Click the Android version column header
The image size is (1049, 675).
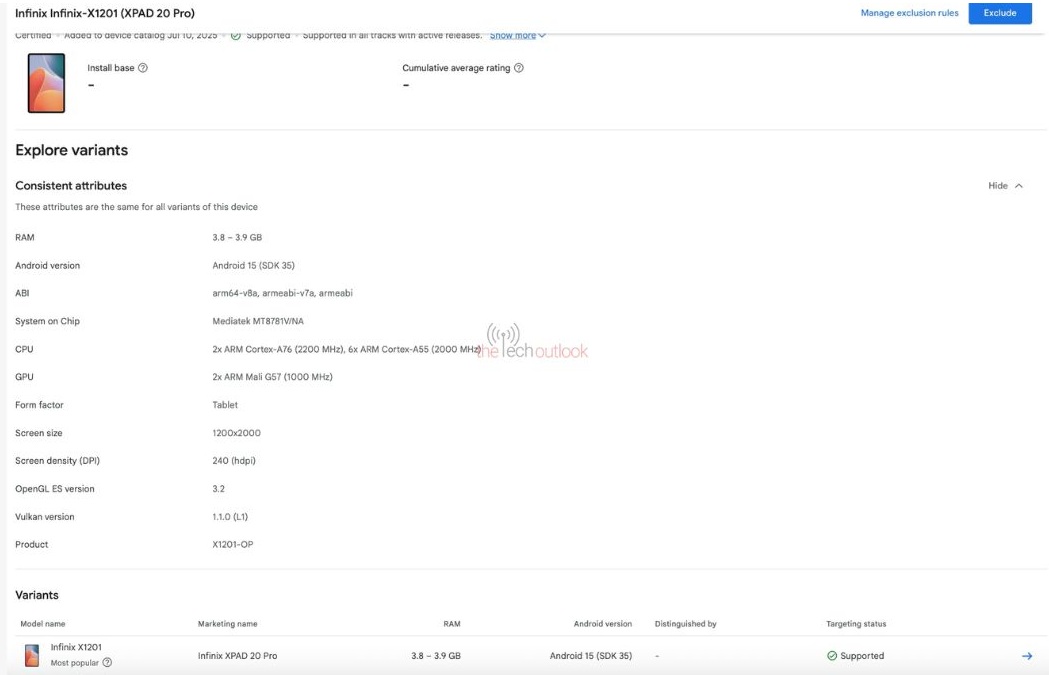pos(602,623)
